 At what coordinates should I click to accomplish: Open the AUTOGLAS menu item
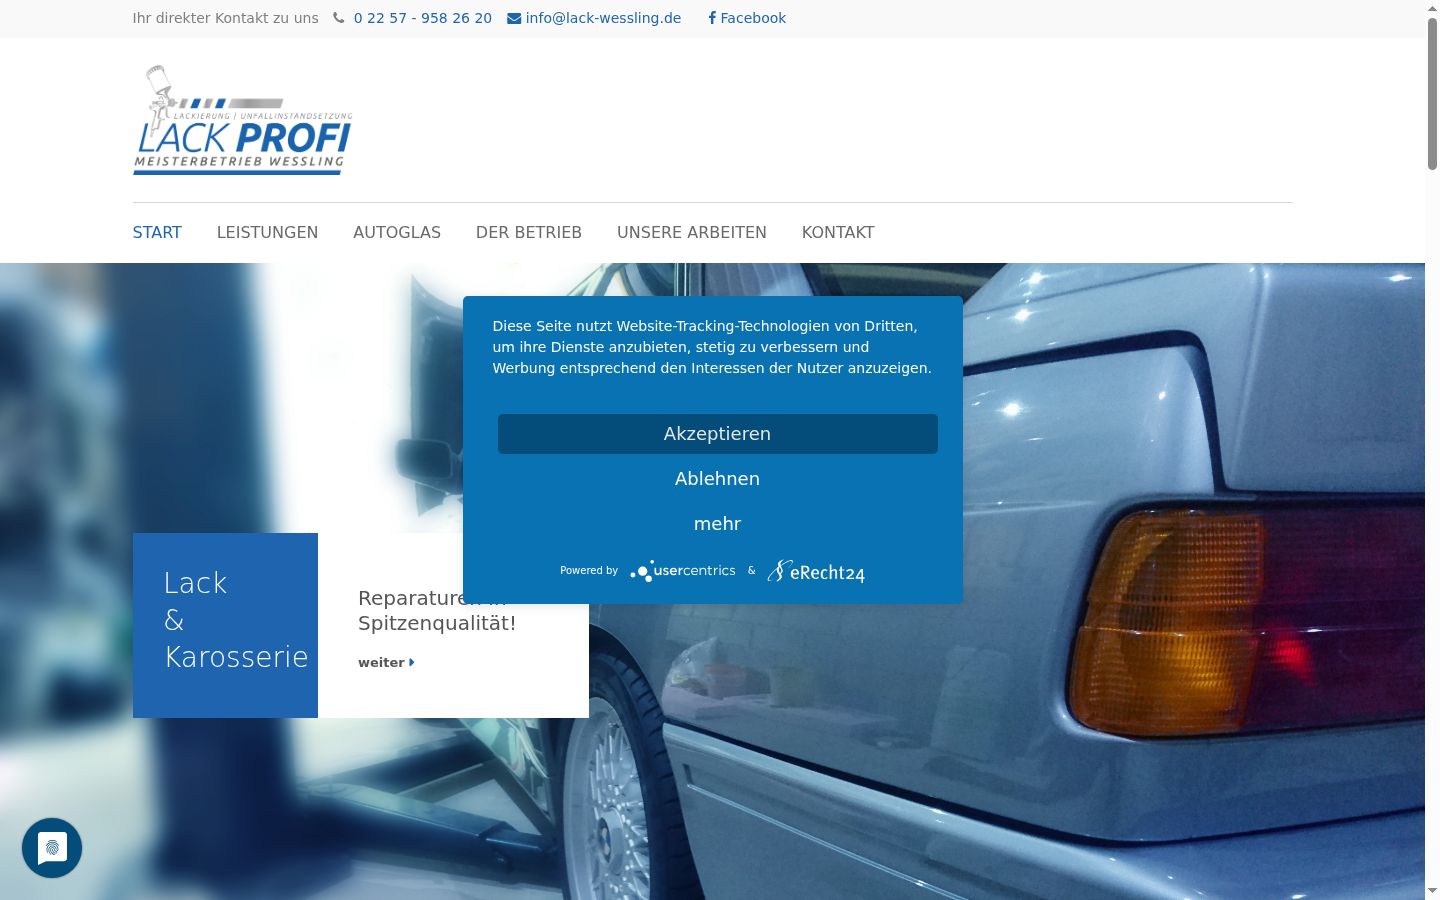[x=397, y=232]
